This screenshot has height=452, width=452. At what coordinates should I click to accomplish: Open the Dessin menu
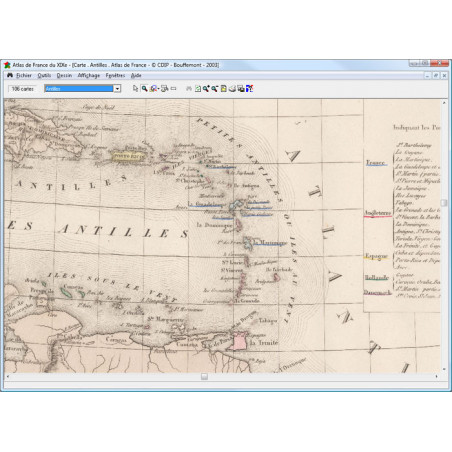[64, 75]
